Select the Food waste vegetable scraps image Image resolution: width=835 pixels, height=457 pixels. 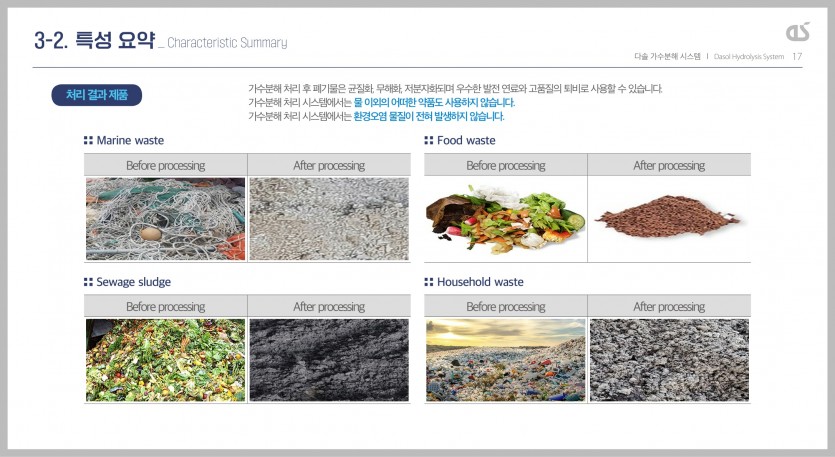click(505, 219)
